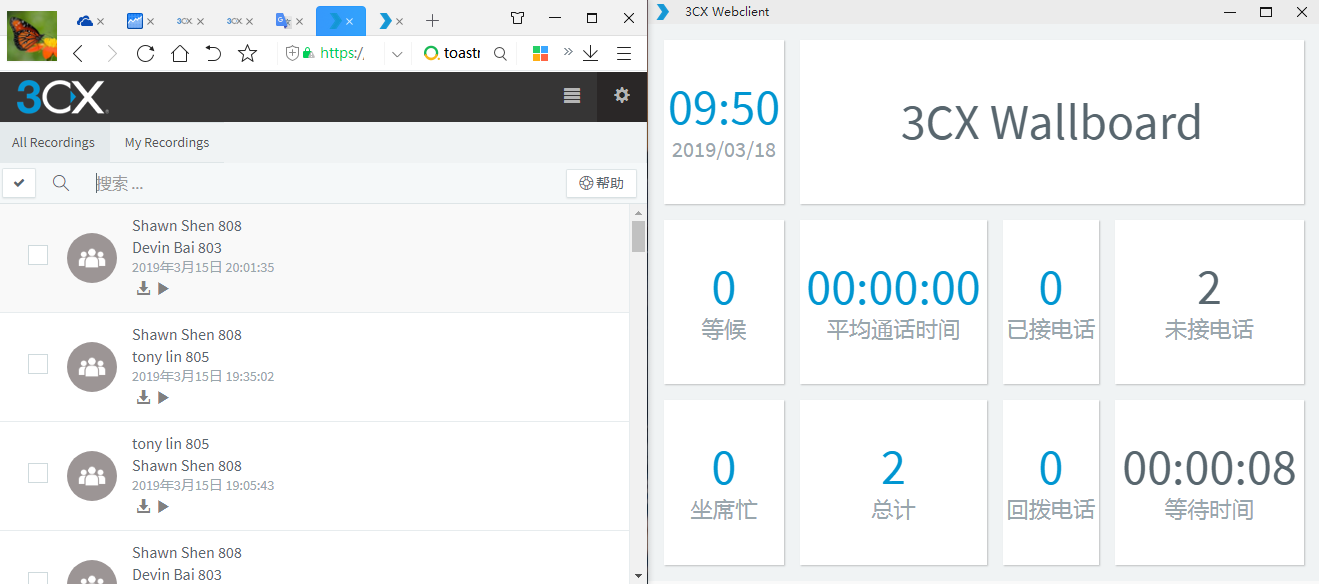1319x584 pixels.
Task: Switch to the chart icon browser tab
Action: tap(135, 20)
